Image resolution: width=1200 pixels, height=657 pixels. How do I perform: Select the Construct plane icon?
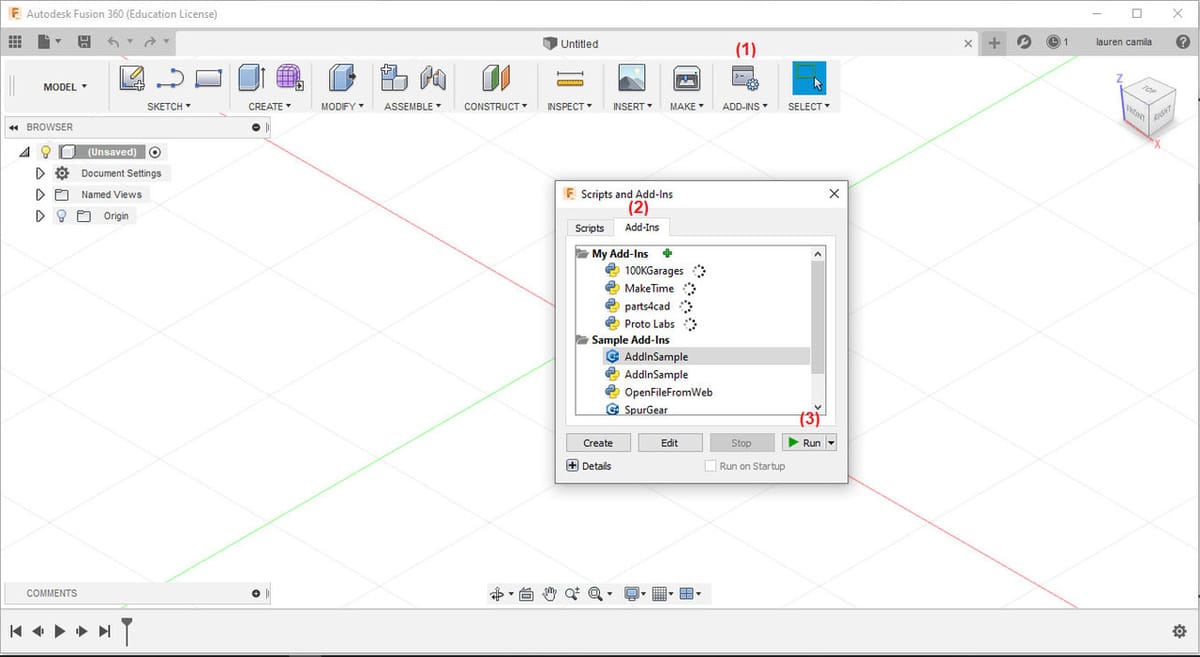click(x=496, y=78)
